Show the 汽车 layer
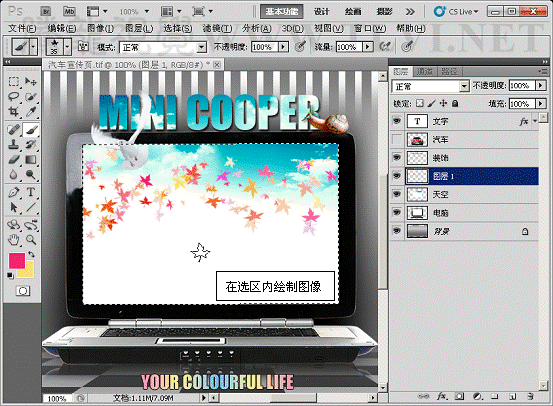553x406 pixels. (397, 140)
